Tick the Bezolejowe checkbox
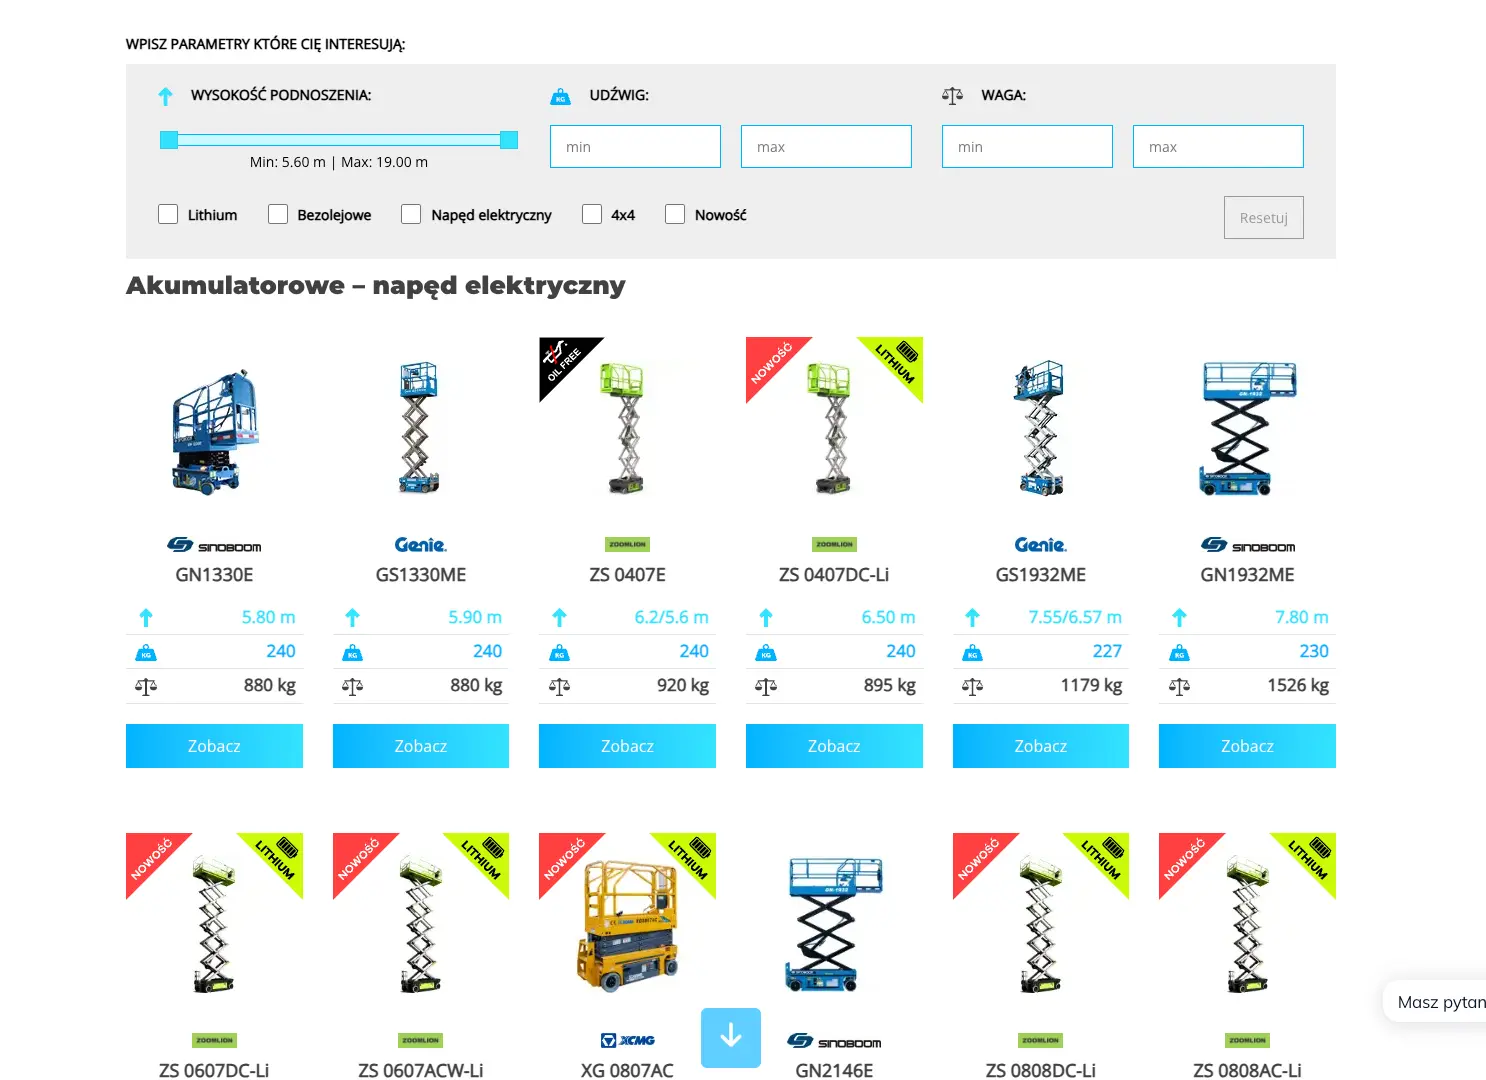This screenshot has width=1486, height=1080. pos(278,214)
